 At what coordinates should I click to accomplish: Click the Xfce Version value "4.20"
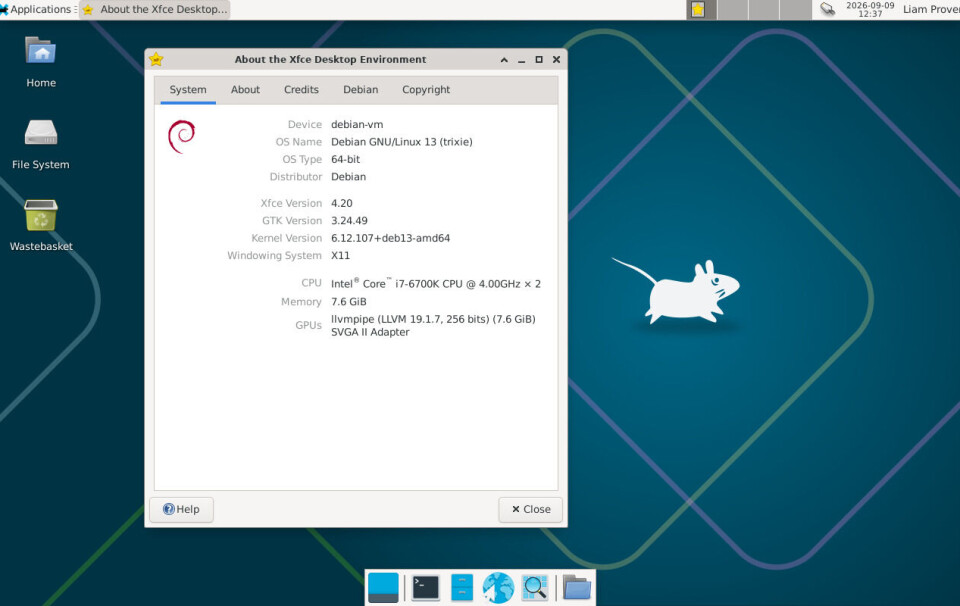342,203
